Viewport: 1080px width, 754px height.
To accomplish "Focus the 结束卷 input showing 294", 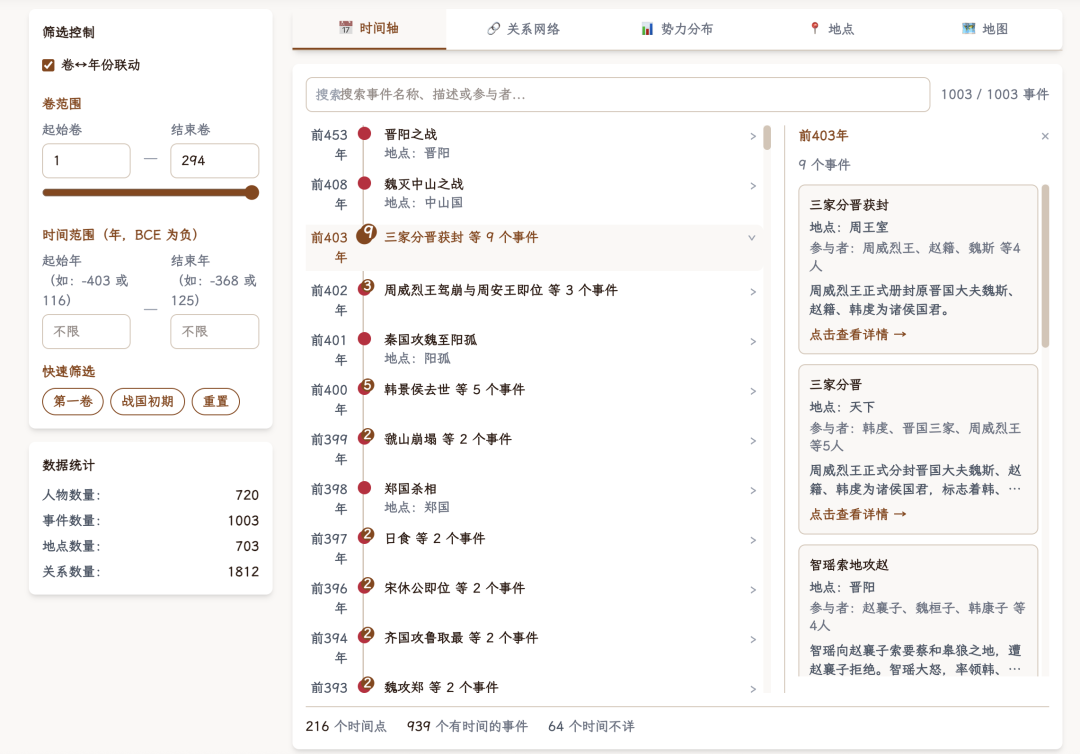I will (215, 160).
